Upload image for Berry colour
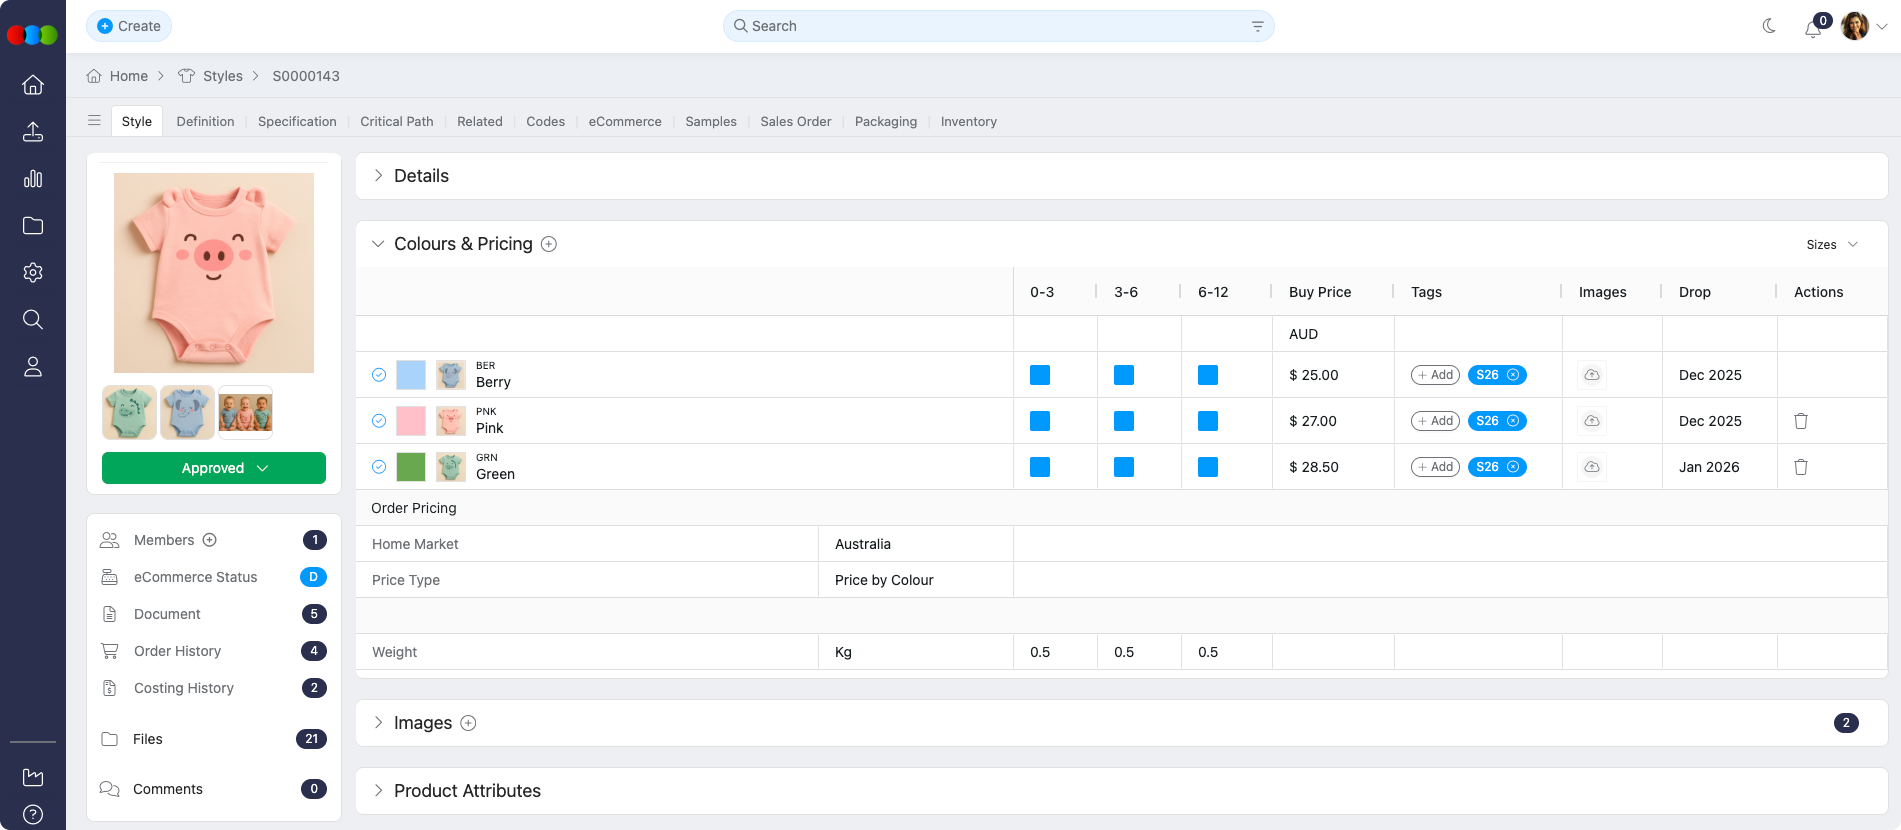 [1591, 375]
